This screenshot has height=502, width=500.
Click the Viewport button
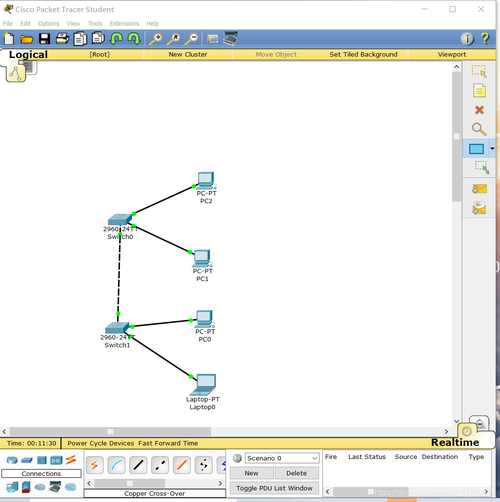[x=452, y=54]
